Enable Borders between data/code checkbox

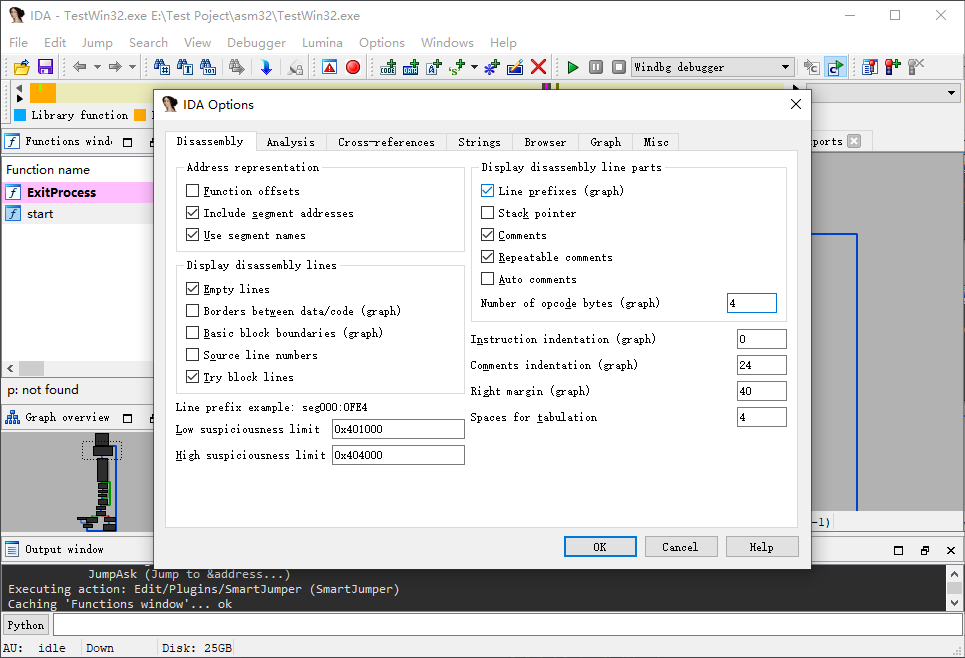click(x=193, y=311)
